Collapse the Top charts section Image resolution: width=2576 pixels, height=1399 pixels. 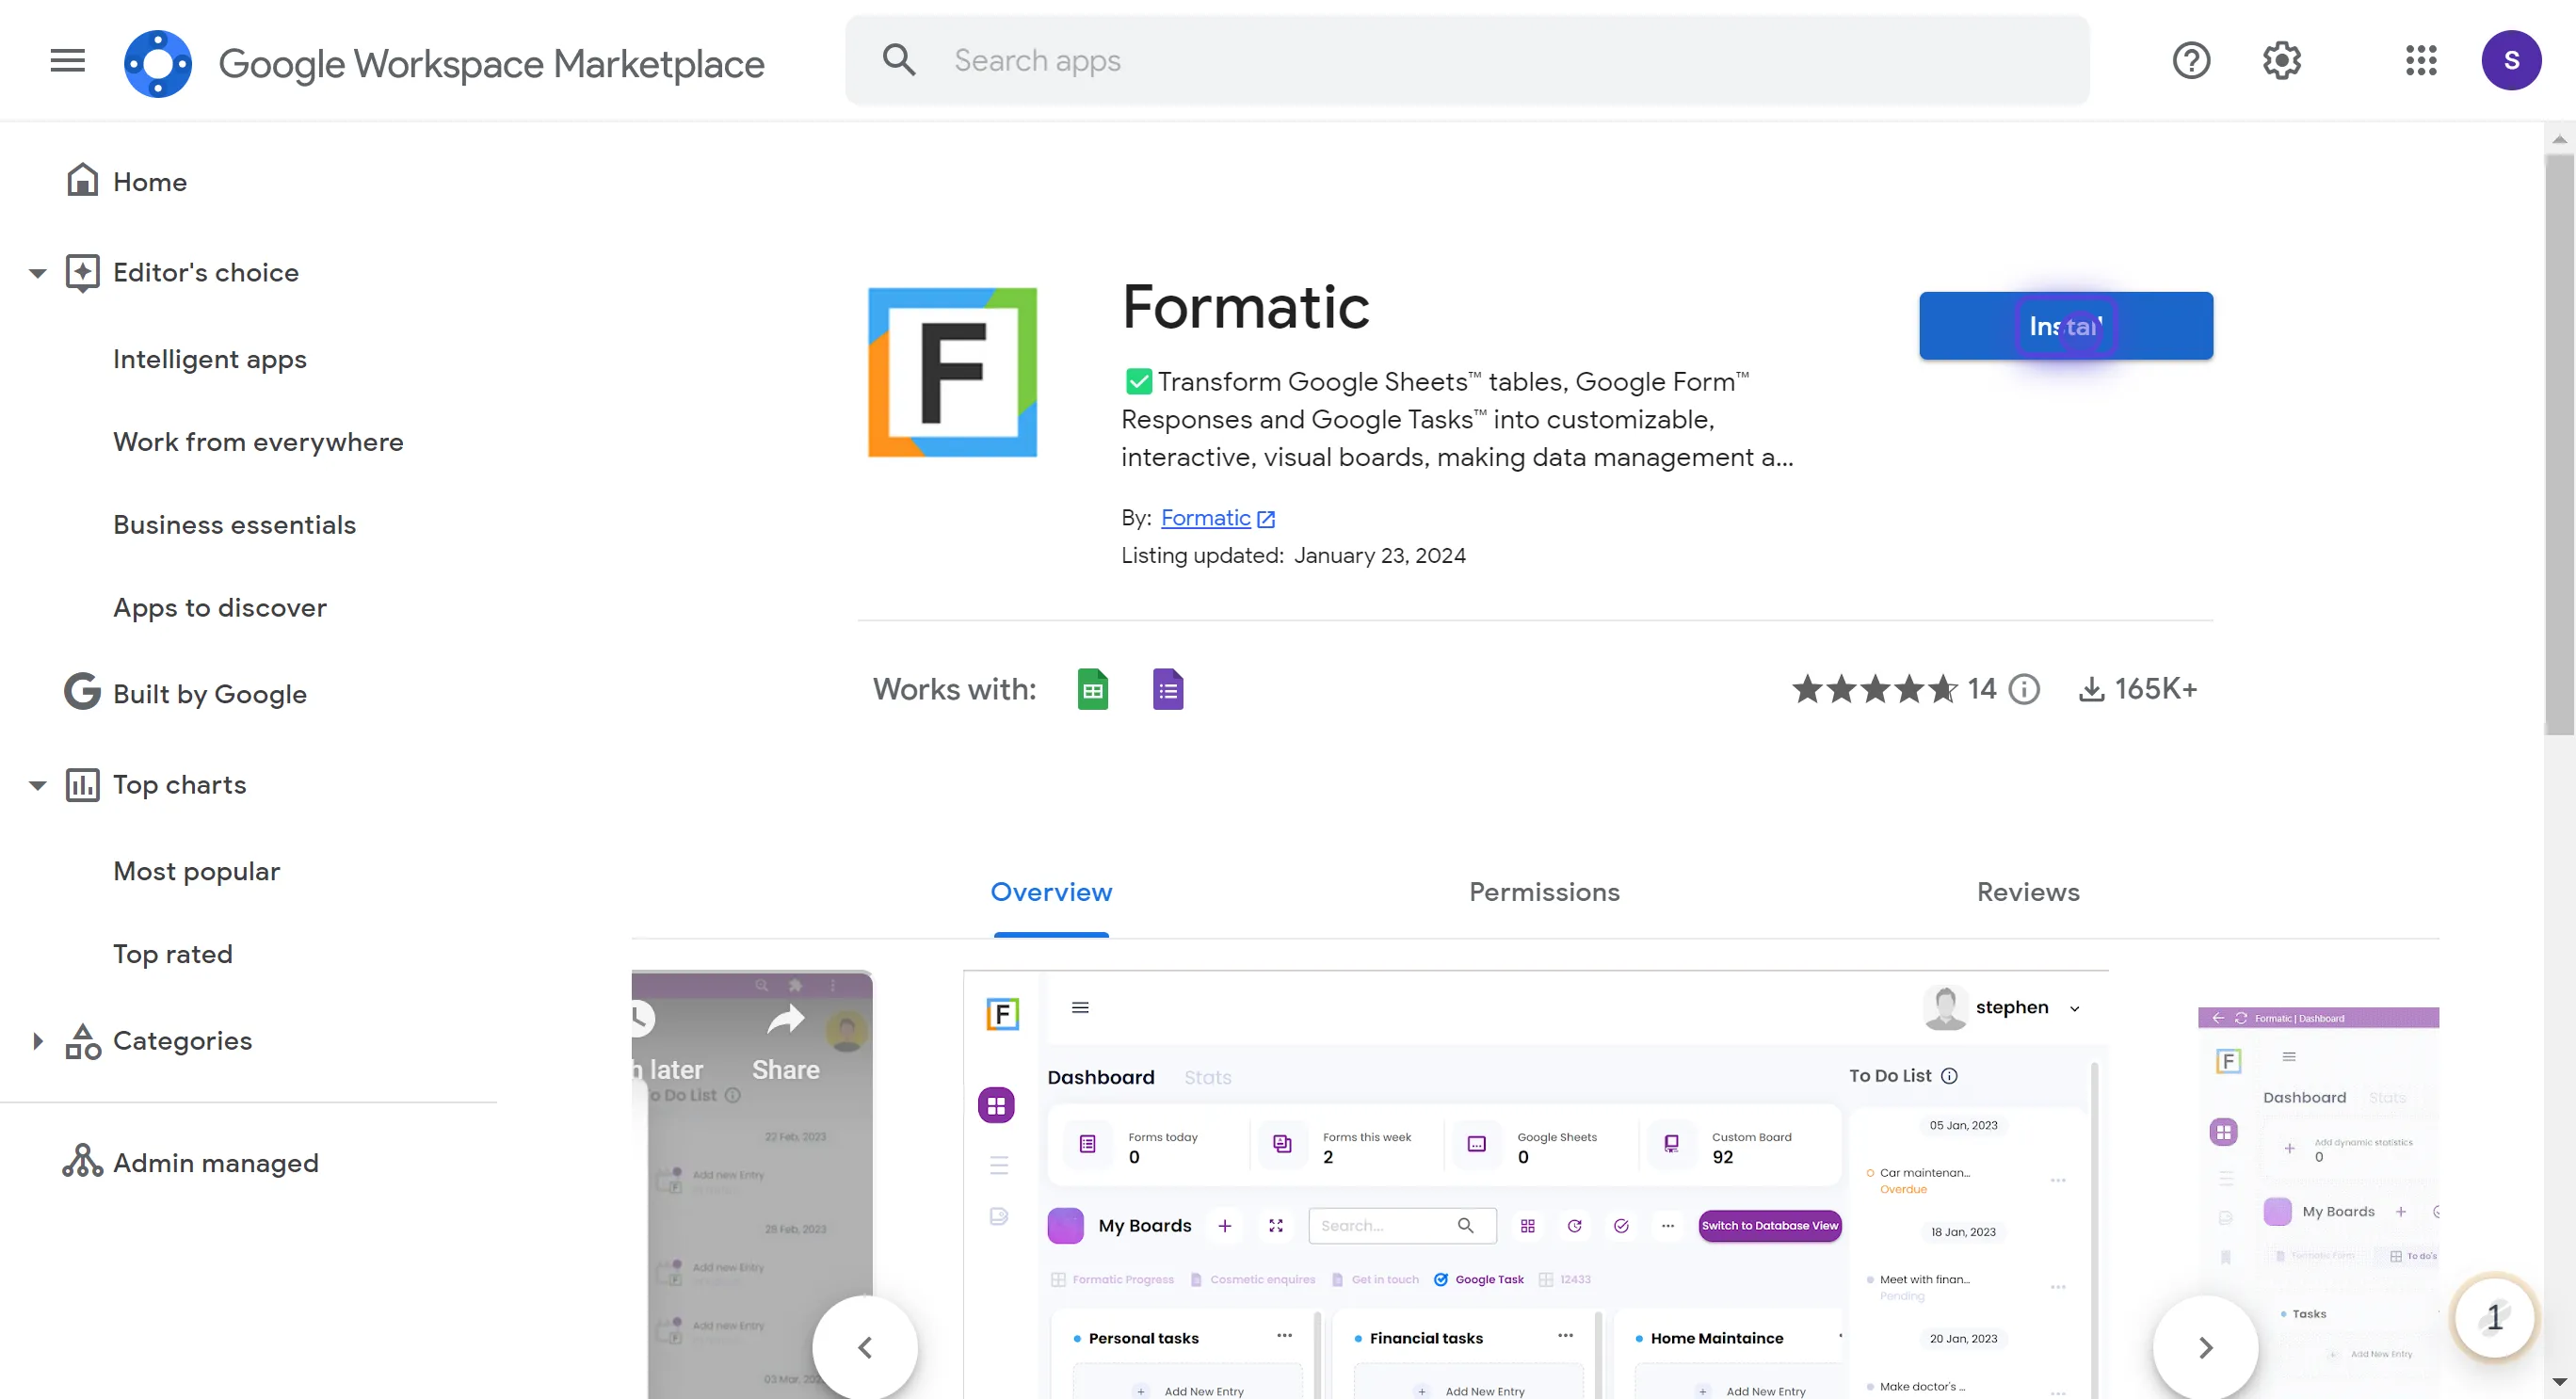point(37,784)
